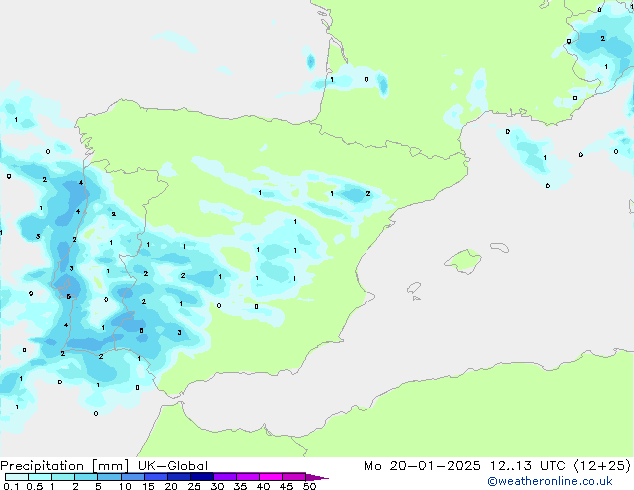Click the 0.5–1 mm legend color swatch

(40, 477)
